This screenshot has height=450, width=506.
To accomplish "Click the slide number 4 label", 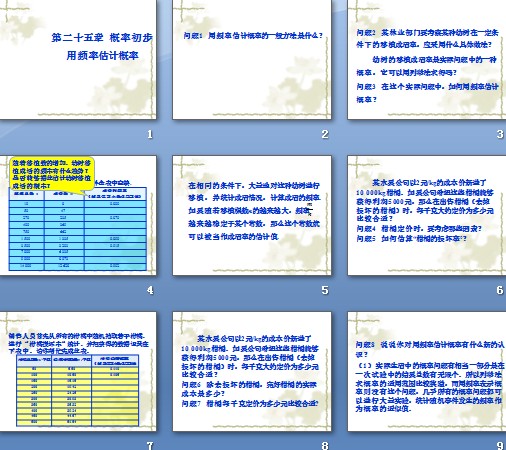I will (150, 290).
